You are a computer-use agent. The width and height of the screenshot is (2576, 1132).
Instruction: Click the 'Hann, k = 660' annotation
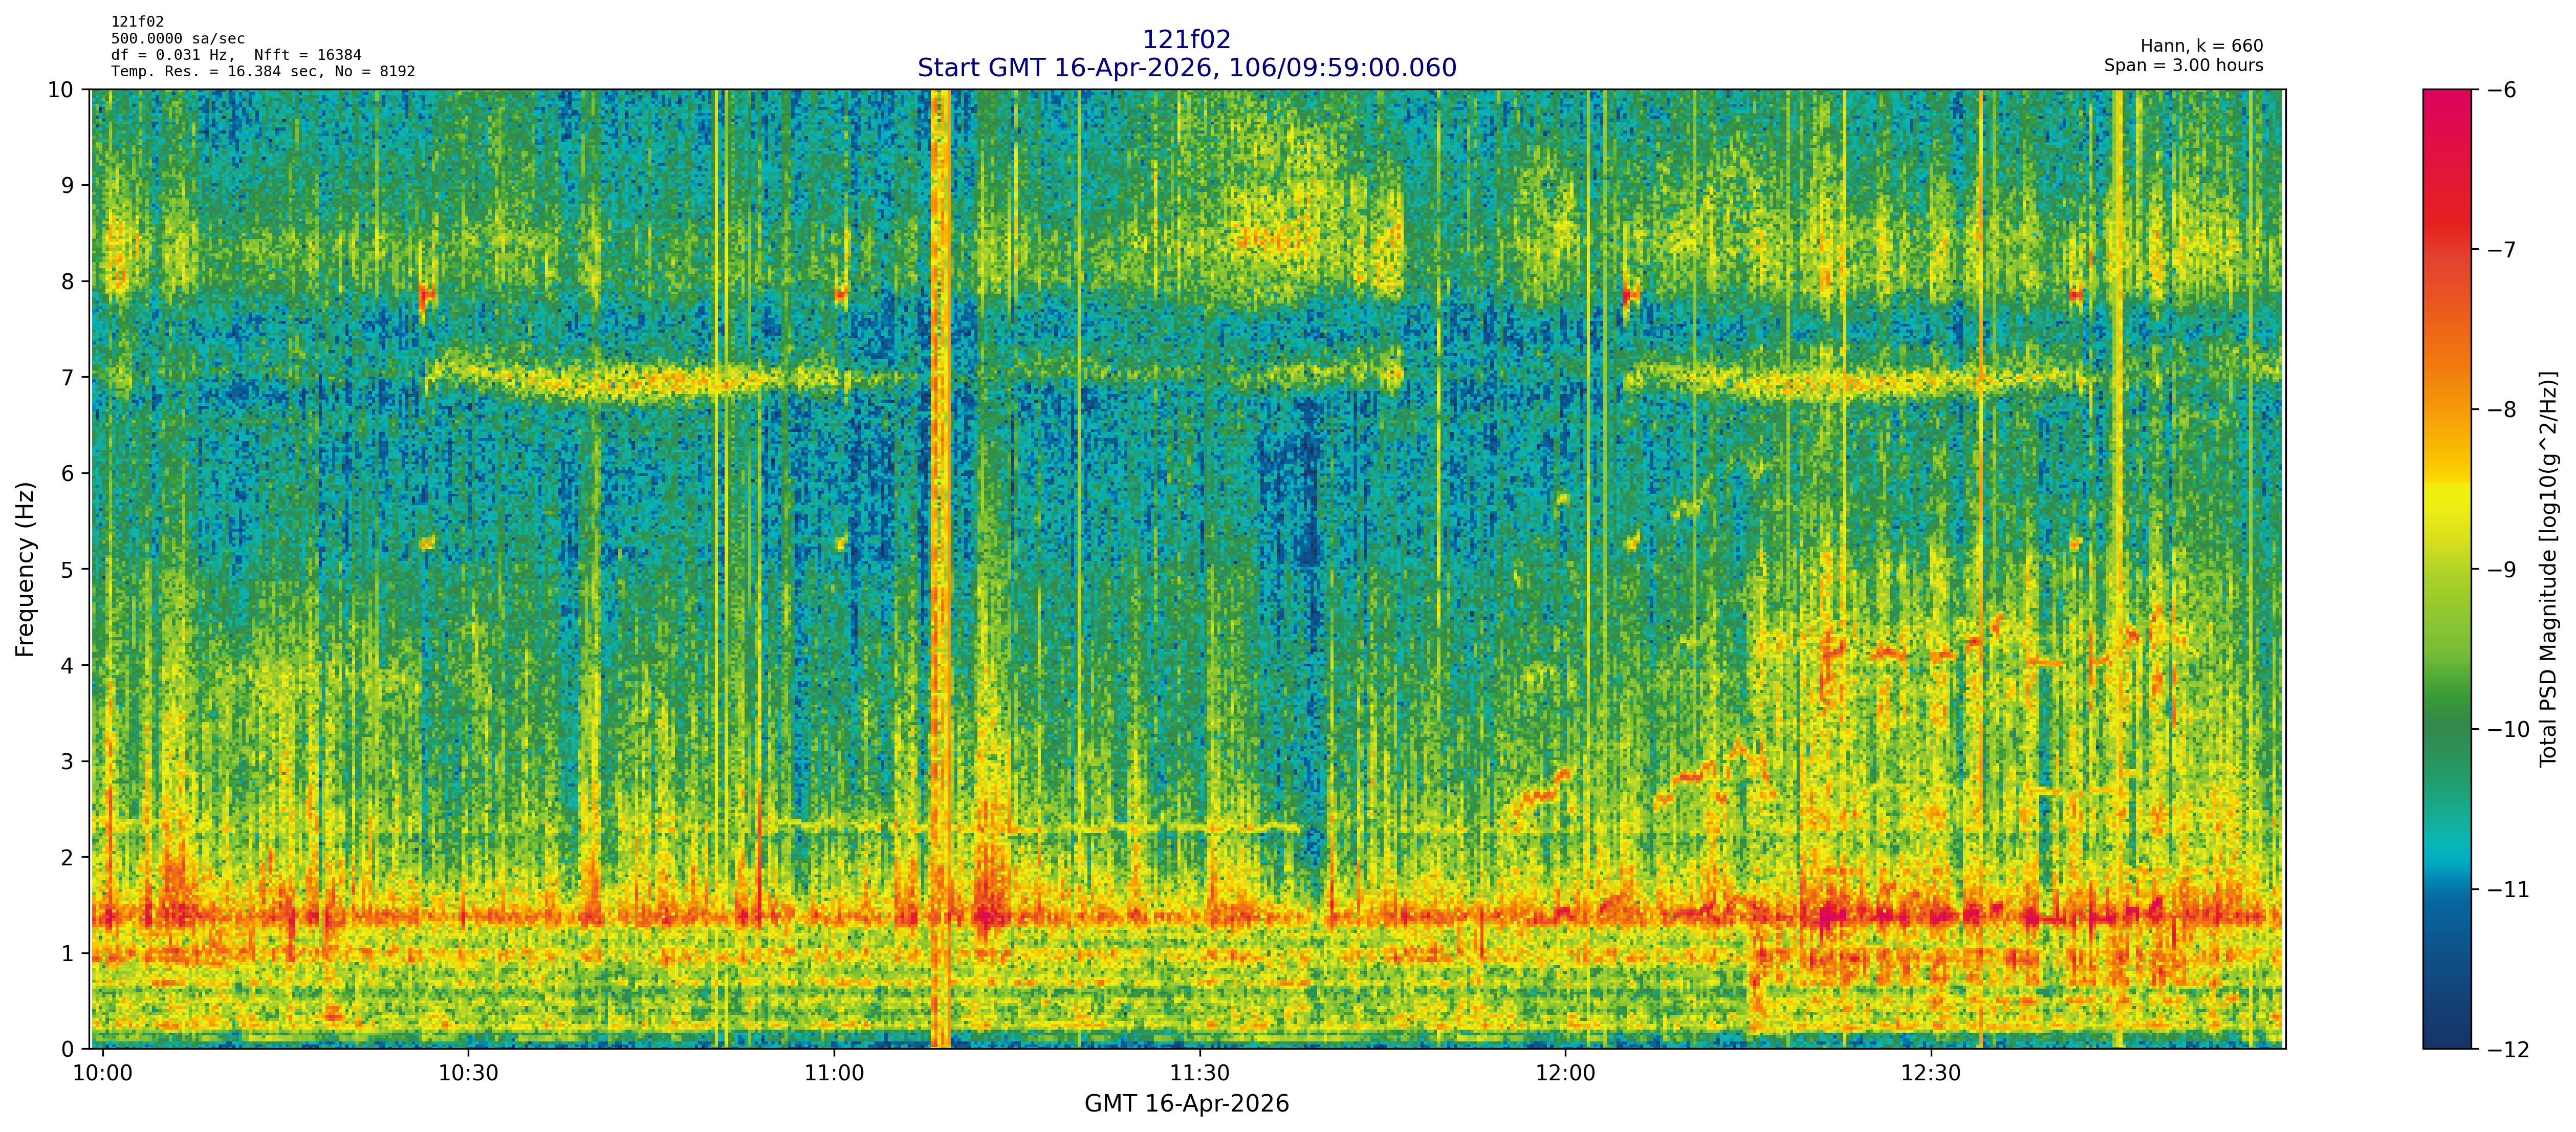pyautogui.click(x=2201, y=46)
